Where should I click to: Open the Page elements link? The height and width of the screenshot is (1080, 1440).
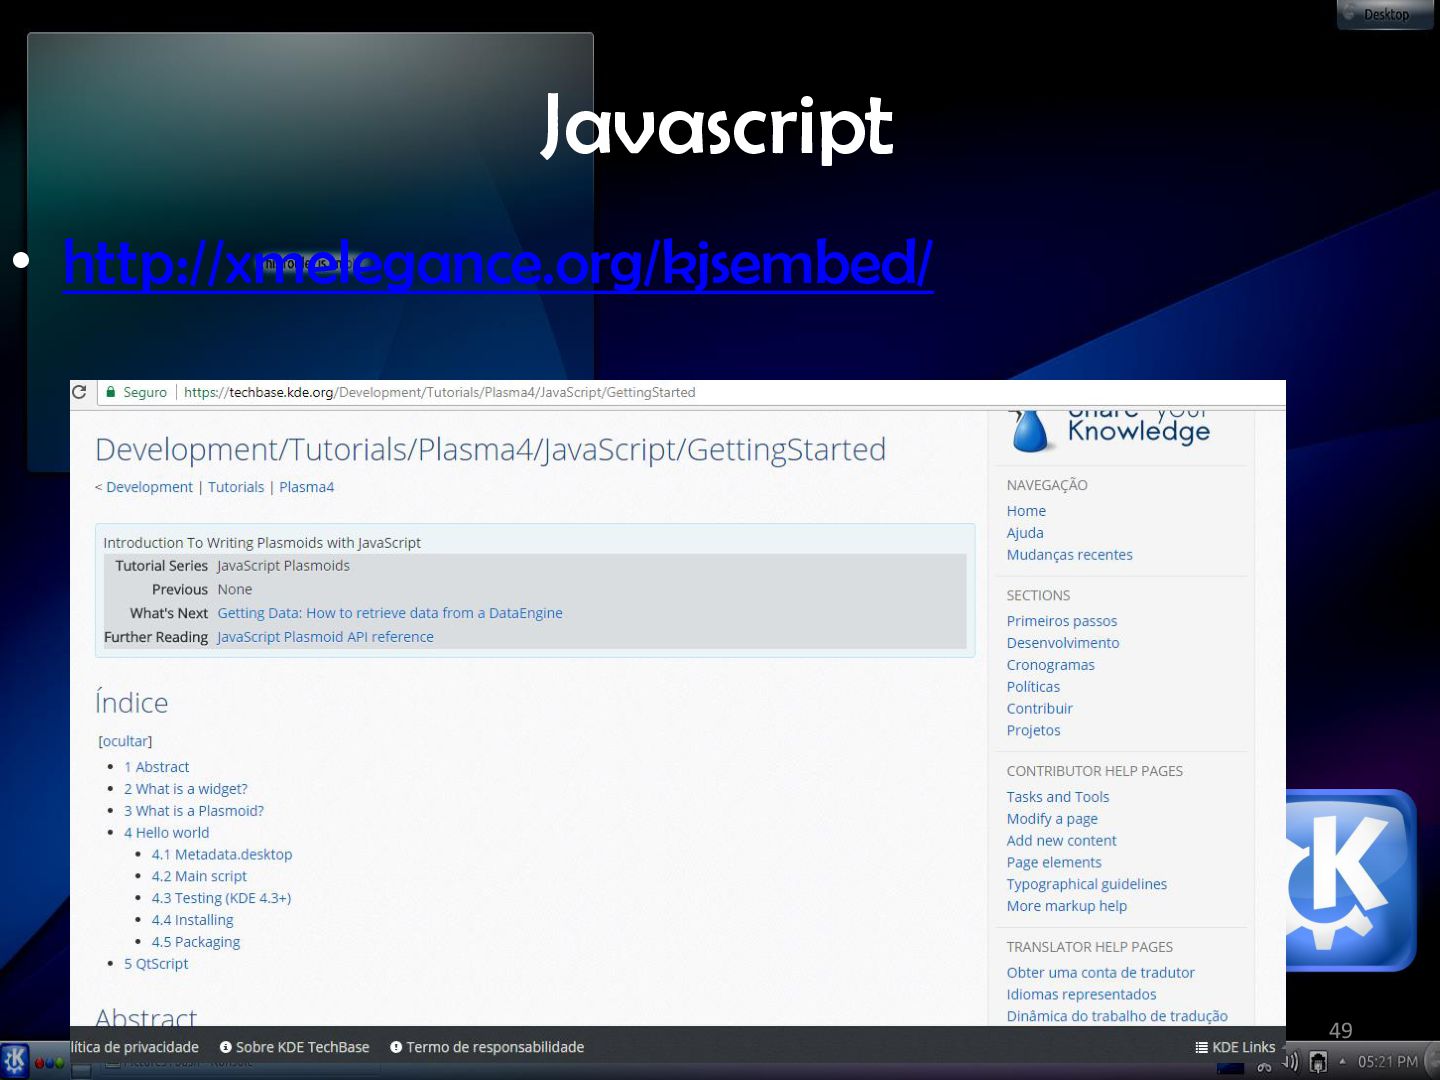(1054, 863)
